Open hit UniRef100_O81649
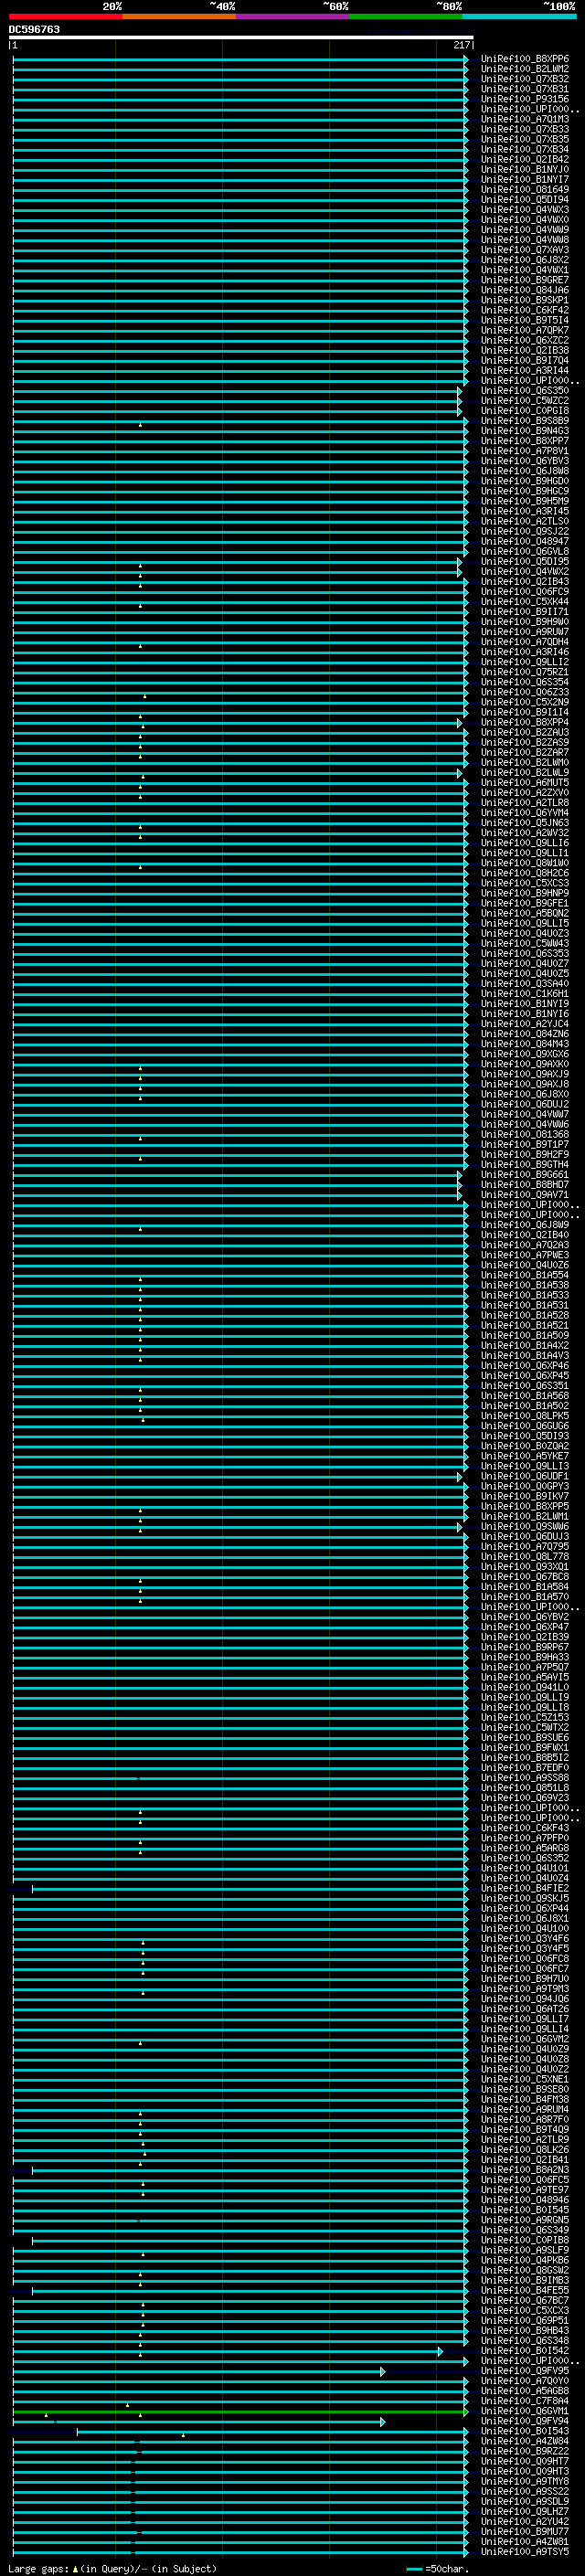 click(x=524, y=190)
